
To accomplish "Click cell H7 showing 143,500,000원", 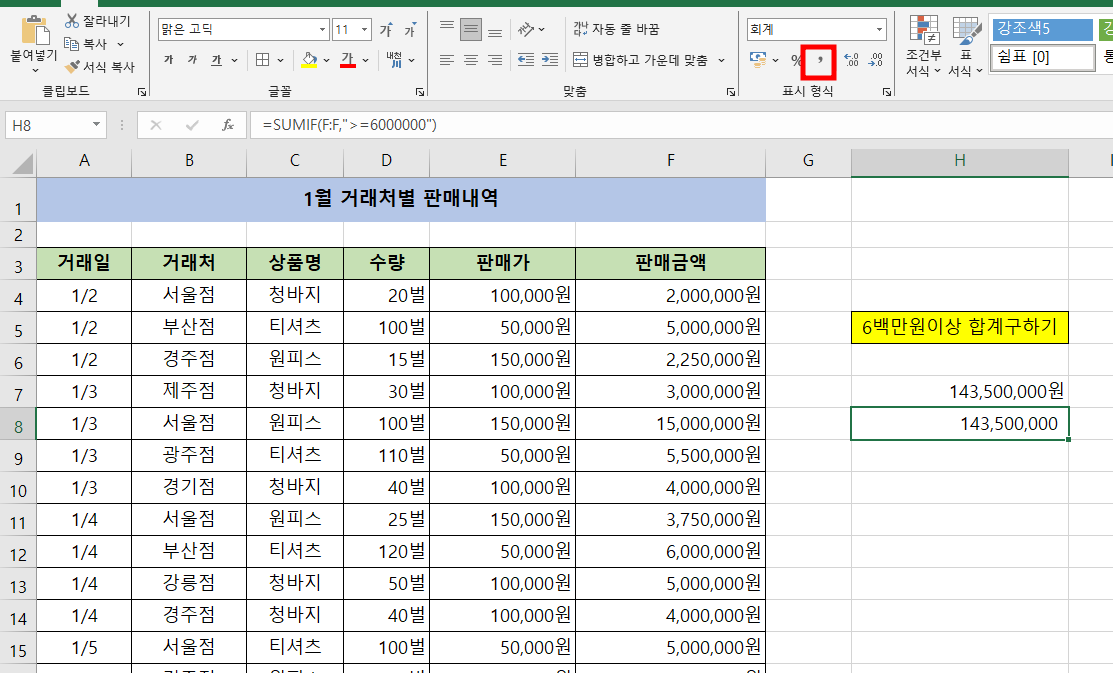I will (x=960, y=391).
